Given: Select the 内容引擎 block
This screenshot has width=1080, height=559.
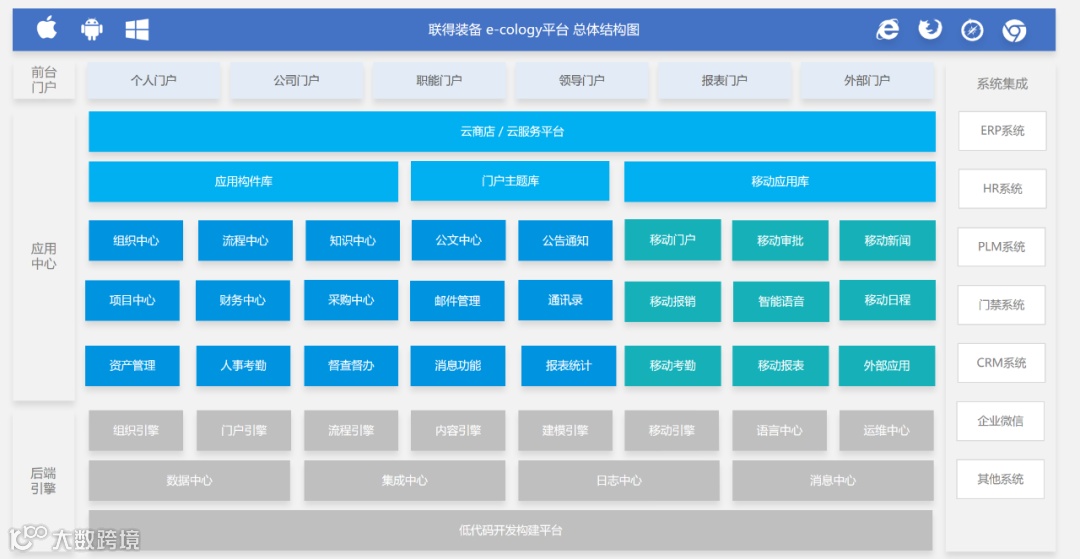Looking at the screenshot, I should [x=458, y=431].
